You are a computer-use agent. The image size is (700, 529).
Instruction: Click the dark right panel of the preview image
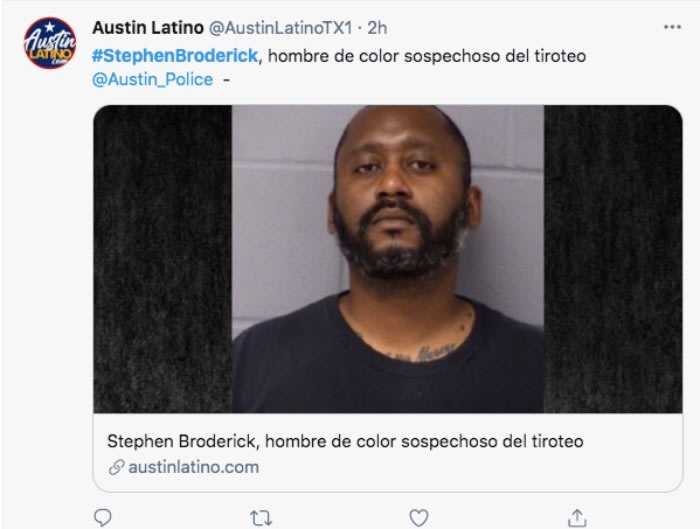[x=613, y=259]
